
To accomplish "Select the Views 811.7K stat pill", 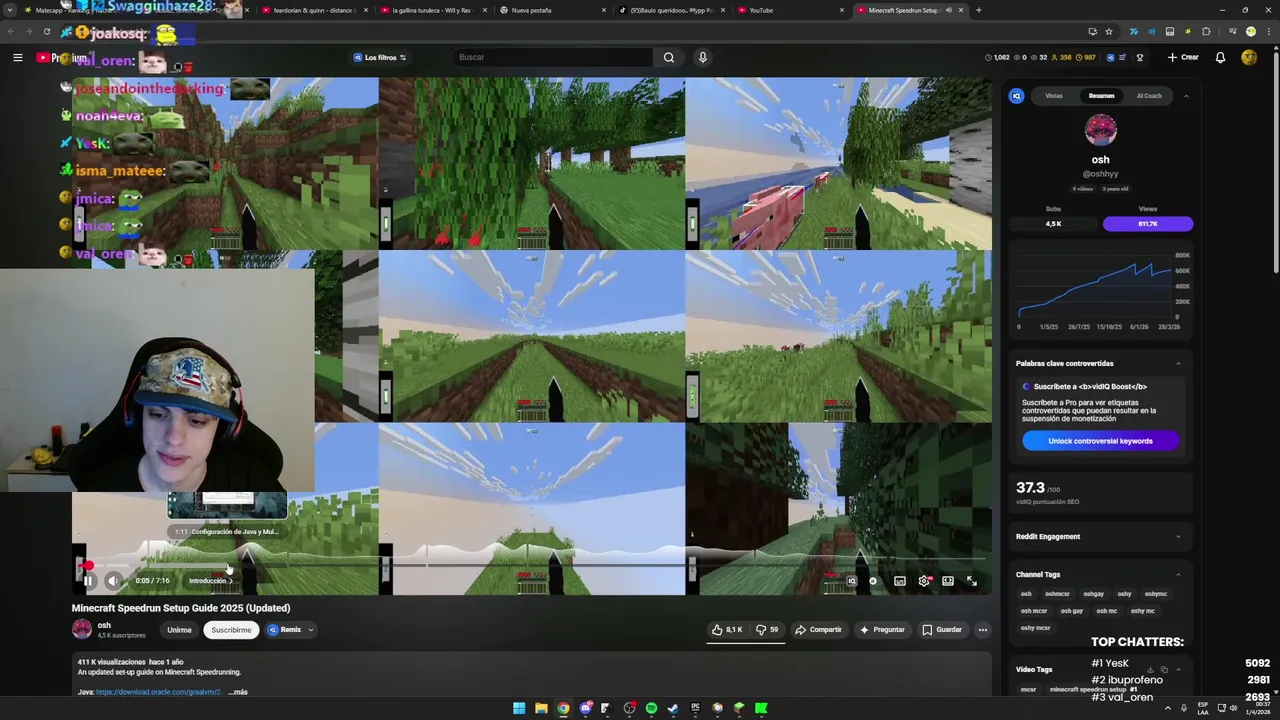I will pyautogui.click(x=1148, y=224).
